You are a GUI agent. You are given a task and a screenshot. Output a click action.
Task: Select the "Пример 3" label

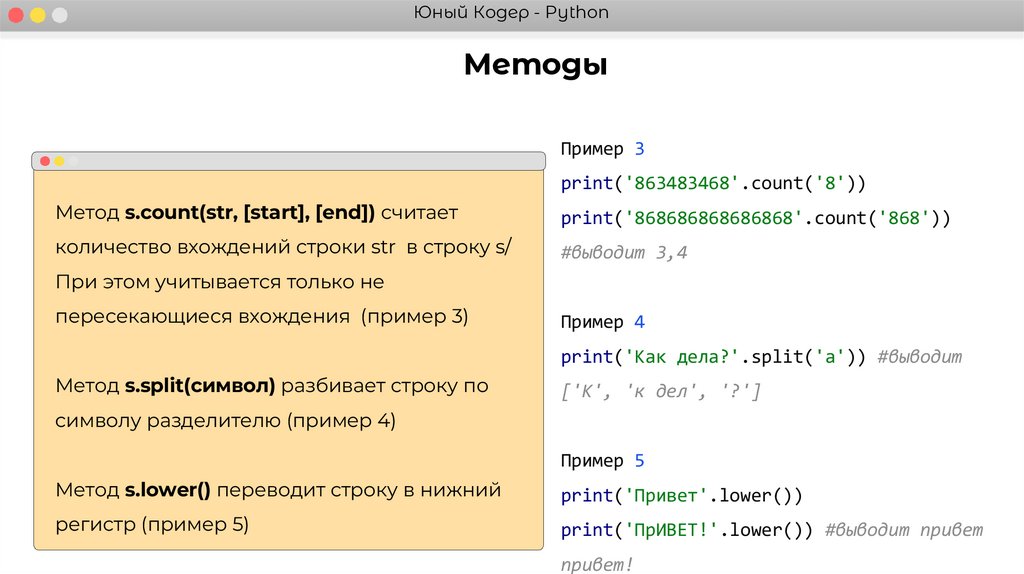pos(602,149)
